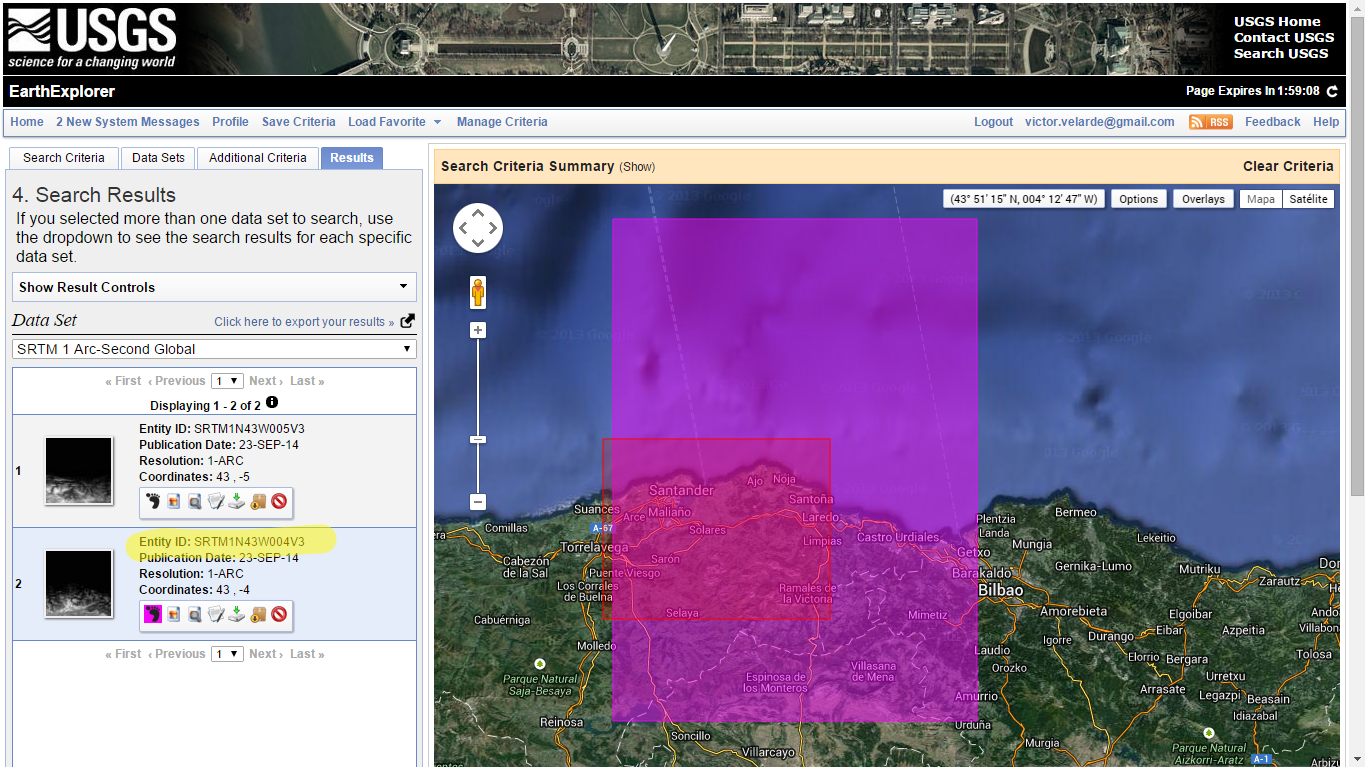Click the Street View pegman icon
Screen dimensions: 1365x767
478,292
